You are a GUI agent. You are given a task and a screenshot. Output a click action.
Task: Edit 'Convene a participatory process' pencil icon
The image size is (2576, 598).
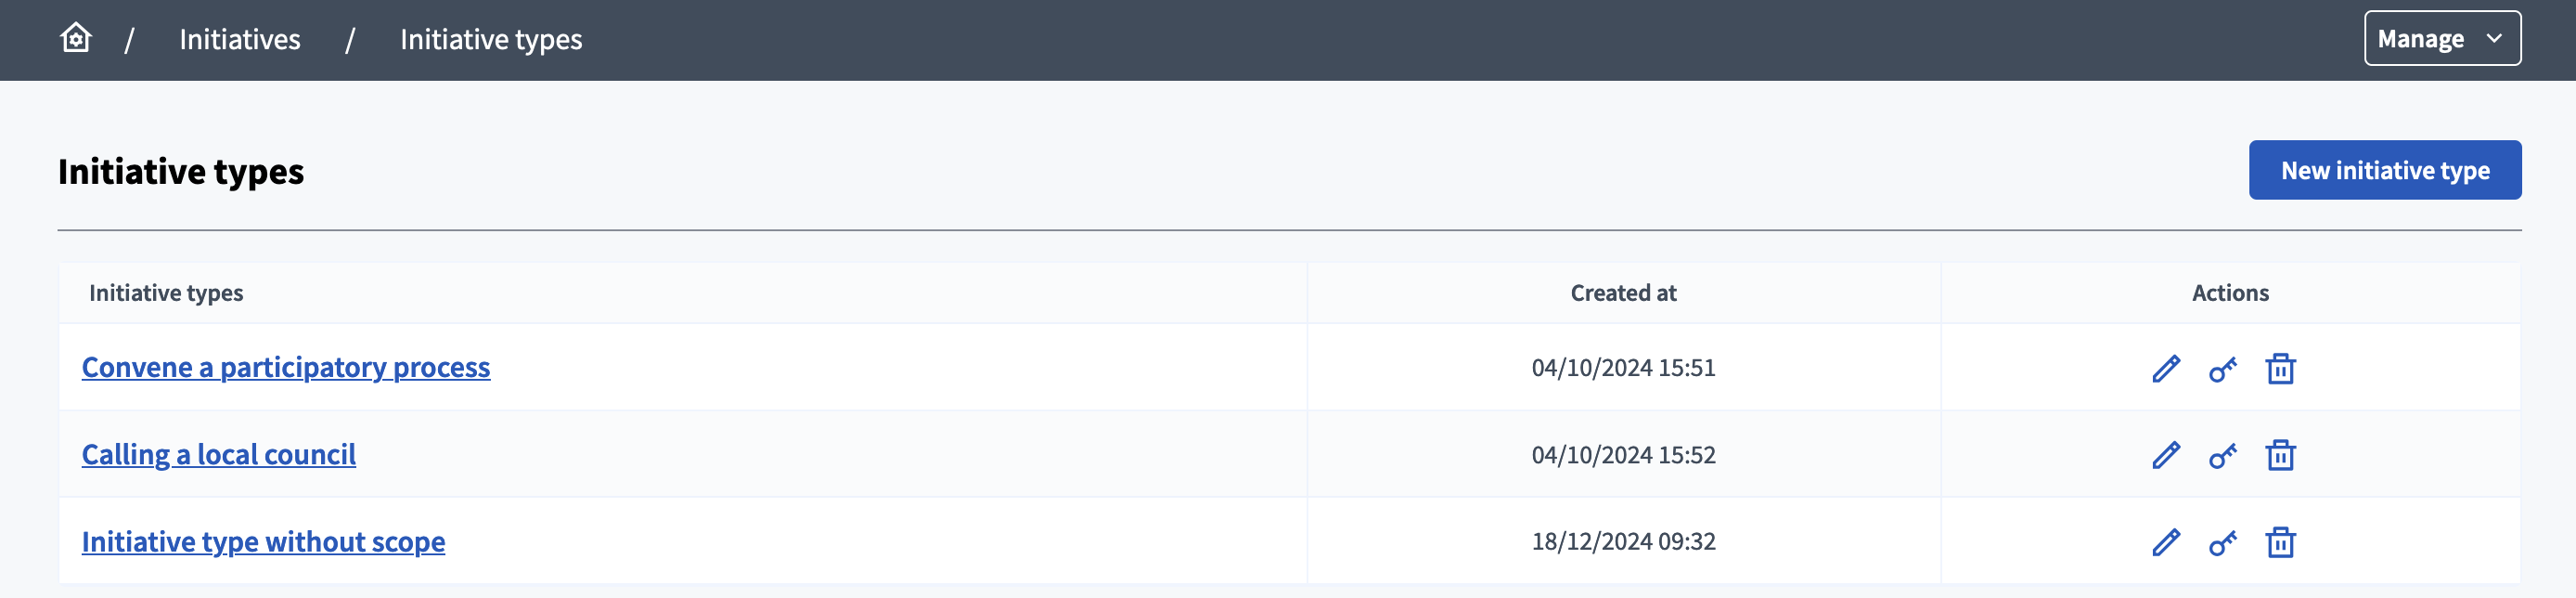(x=2166, y=369)
